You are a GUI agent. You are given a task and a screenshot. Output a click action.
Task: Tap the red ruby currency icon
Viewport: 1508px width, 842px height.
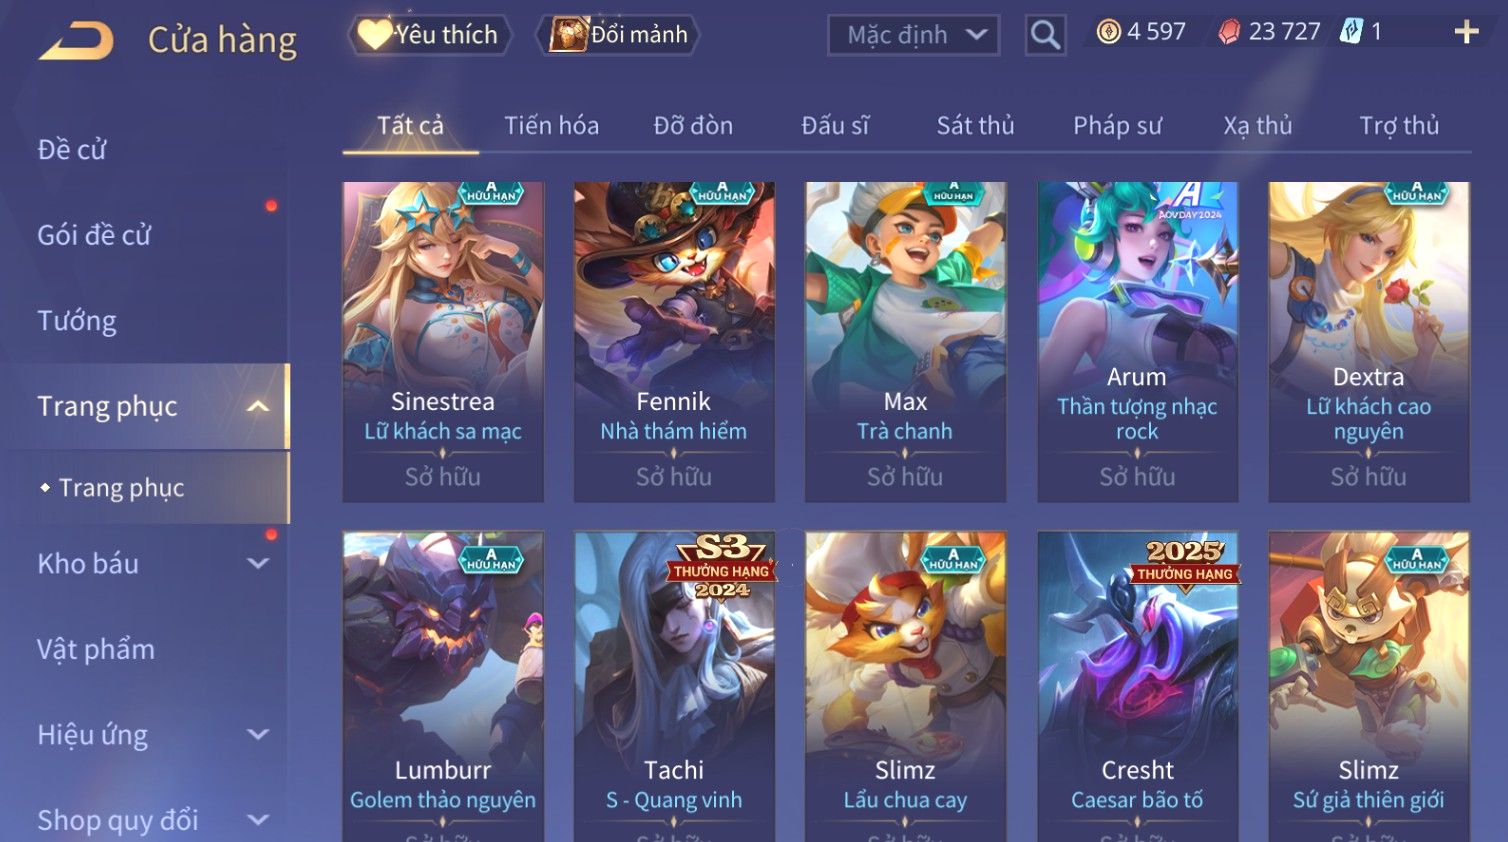[x=1229, y=32]
